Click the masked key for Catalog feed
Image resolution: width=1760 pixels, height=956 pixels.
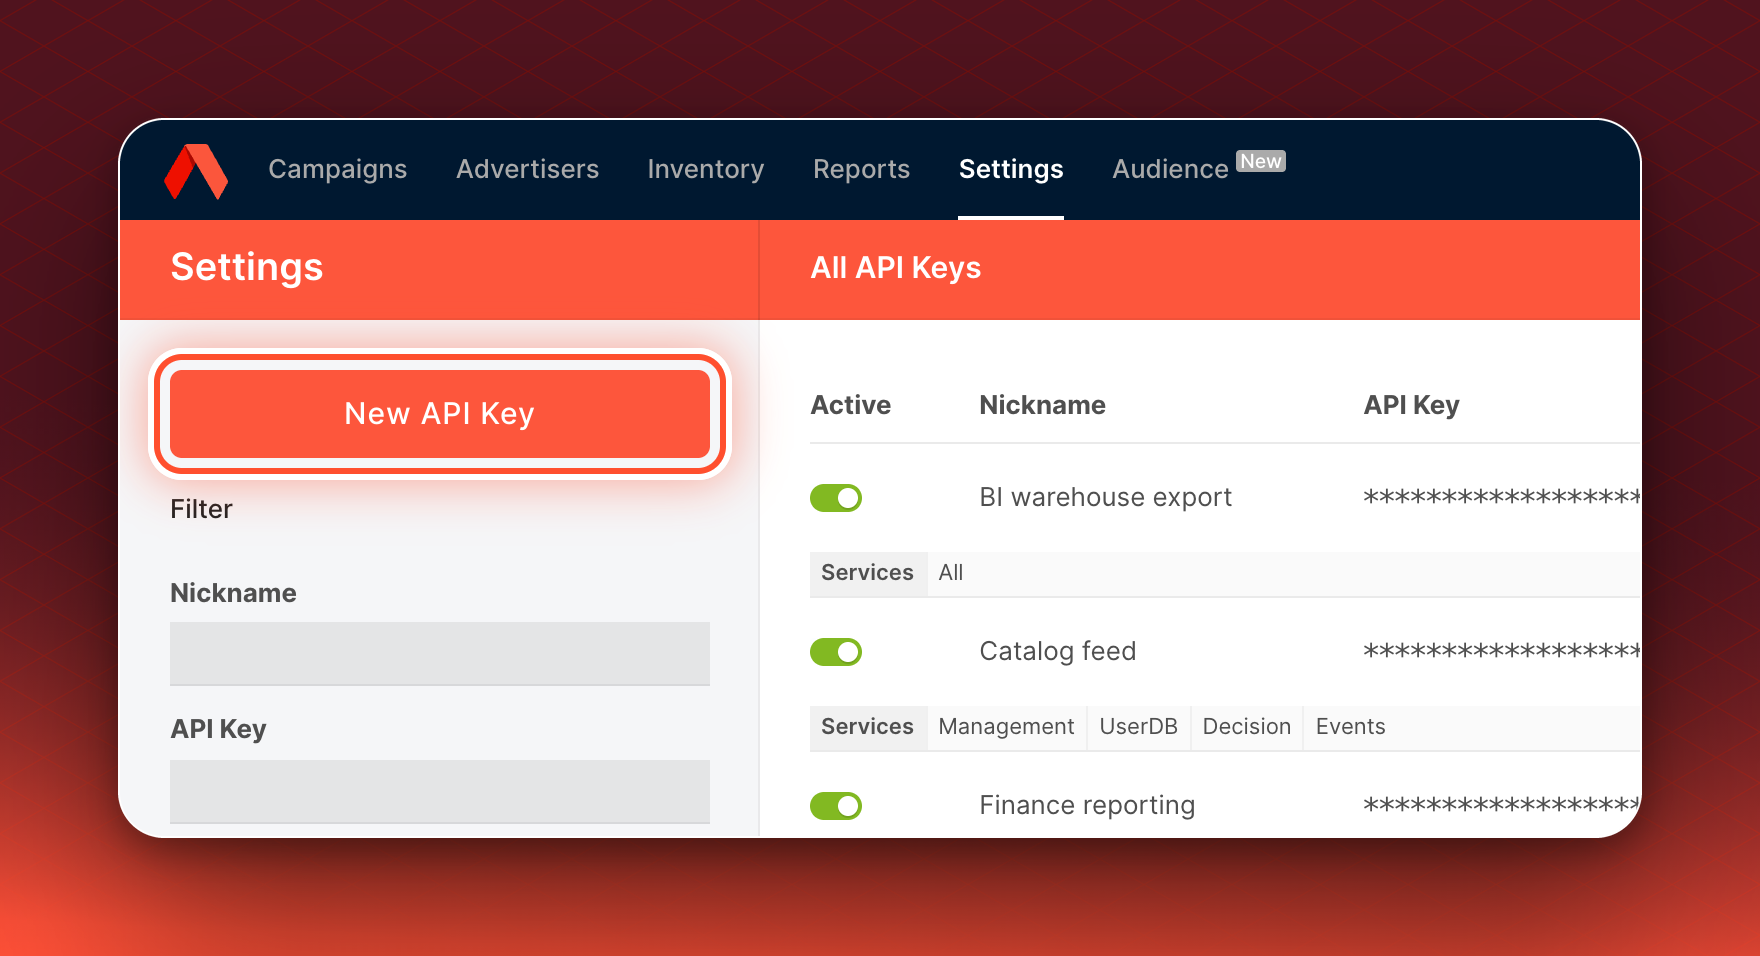pos(1502,651)
